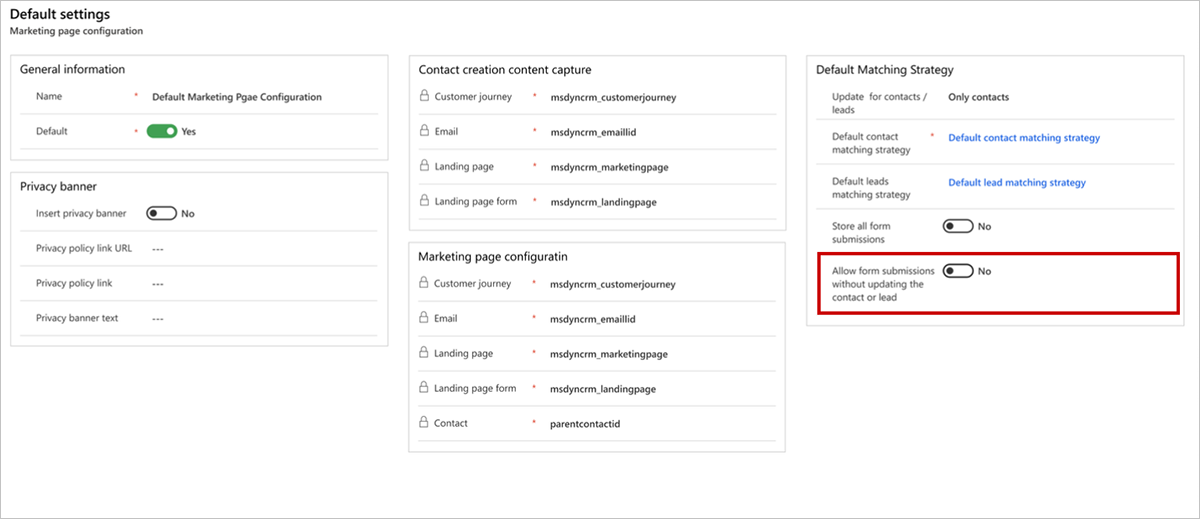Click the Privacy banner text field
Screen dimensions: 1200x519
pos(158,318)
